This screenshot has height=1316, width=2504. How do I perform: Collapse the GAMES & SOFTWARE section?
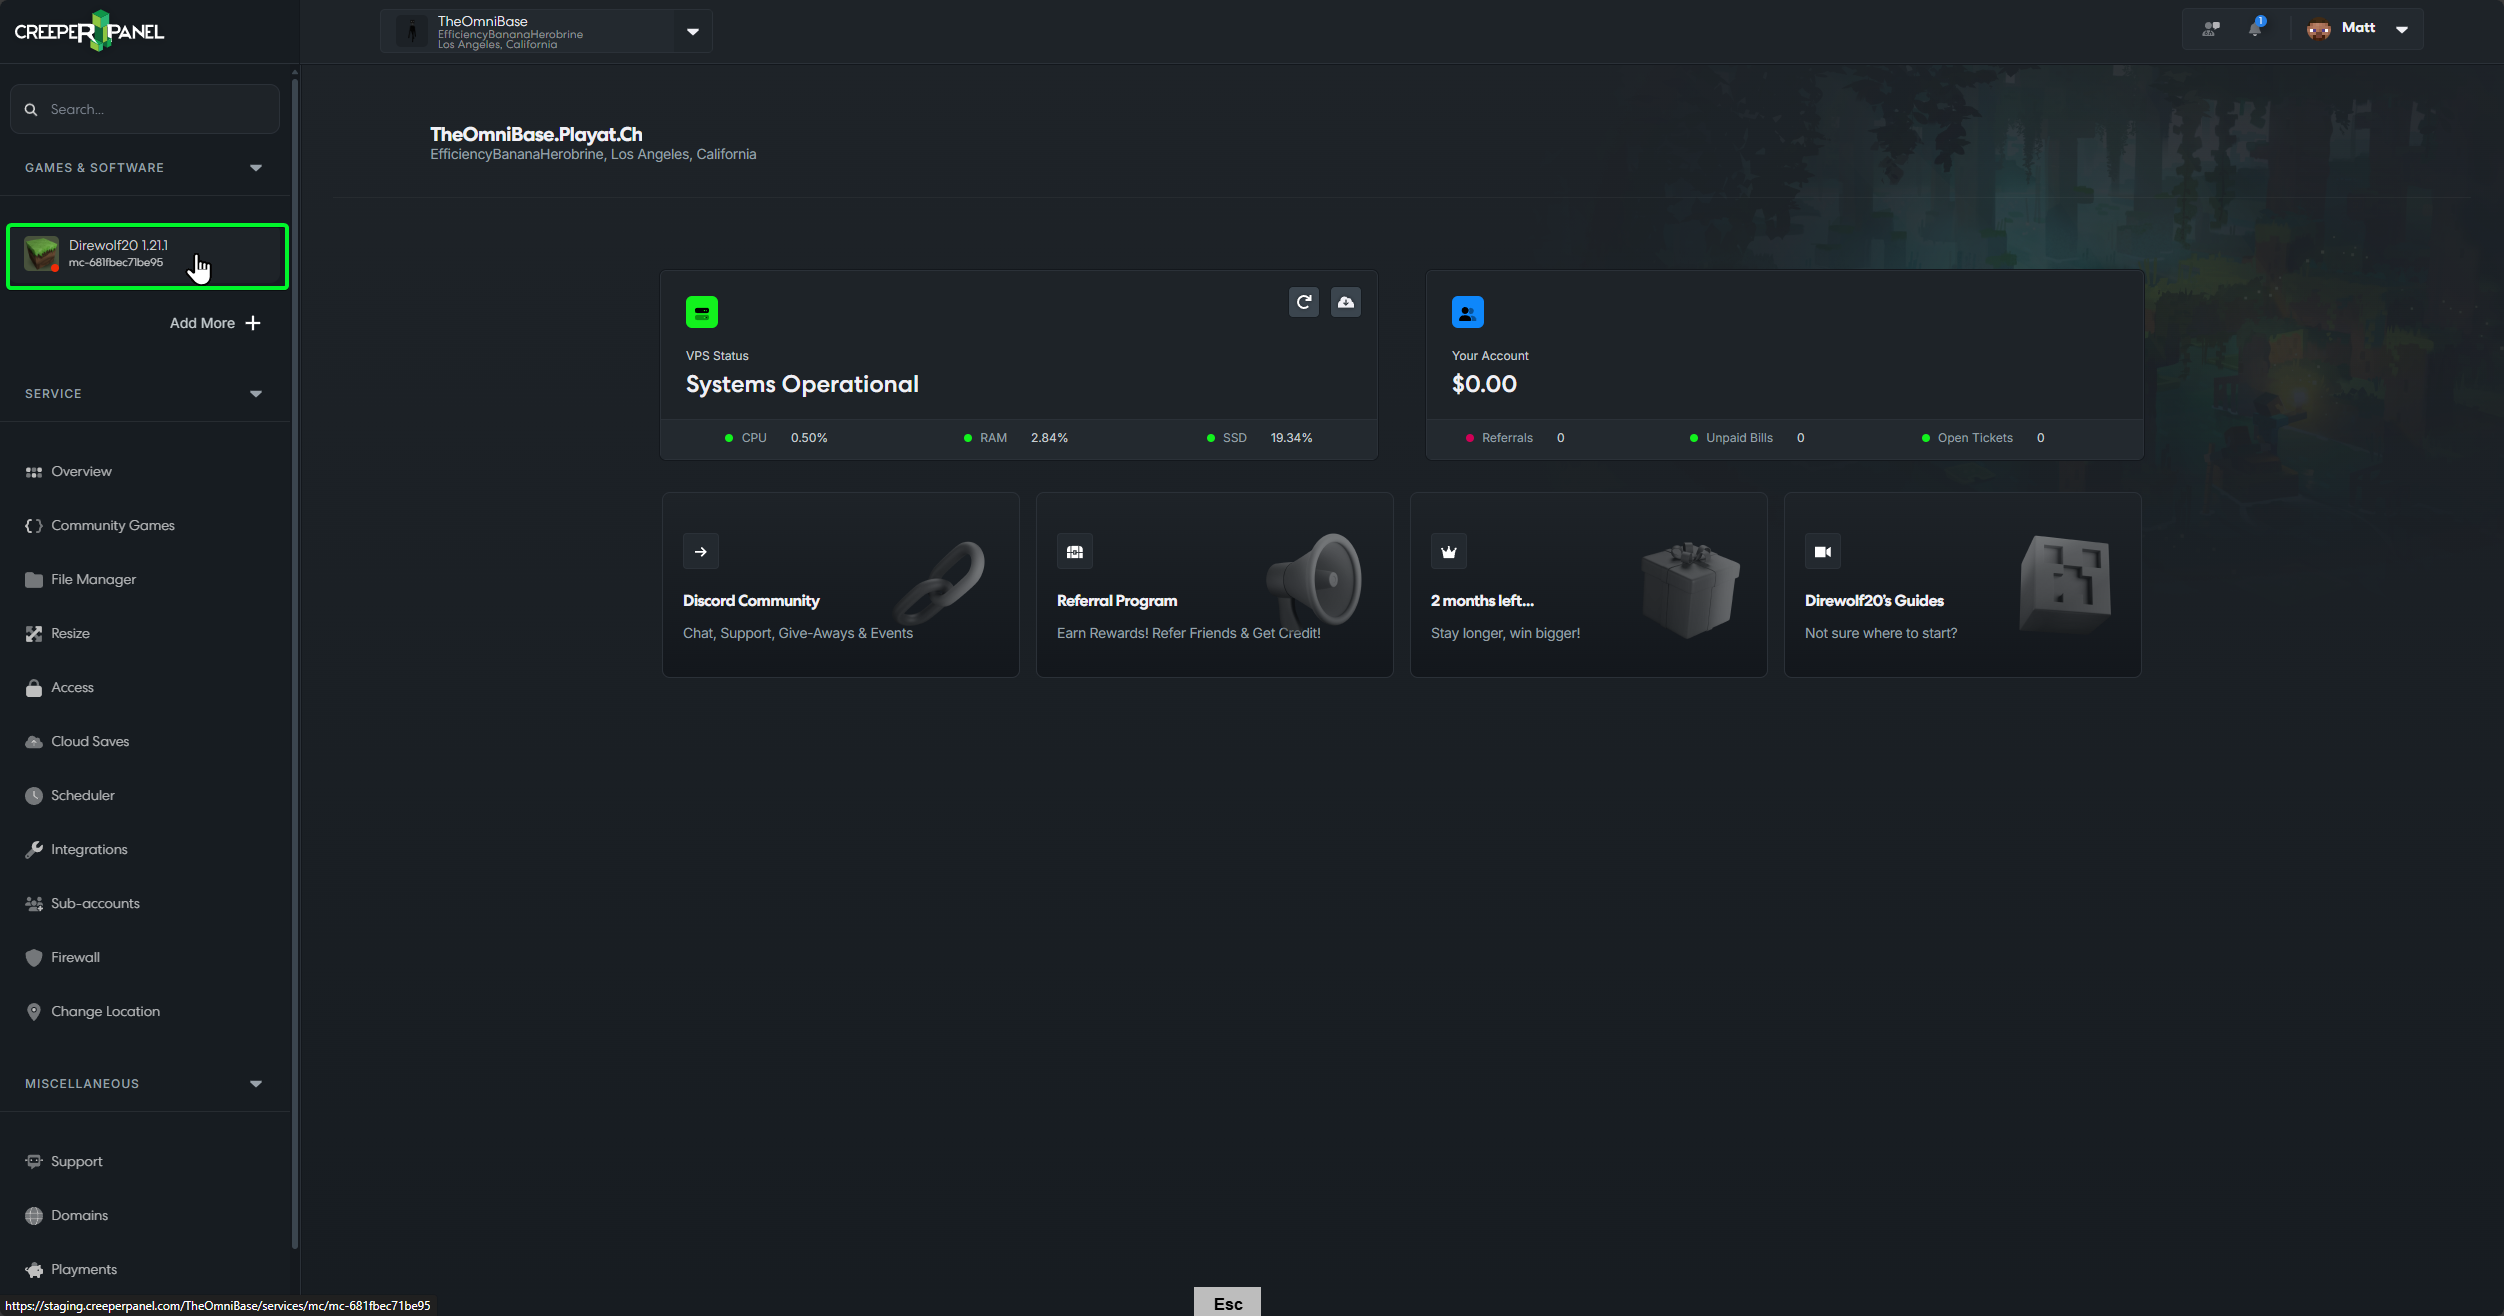(x=255, y=167)
